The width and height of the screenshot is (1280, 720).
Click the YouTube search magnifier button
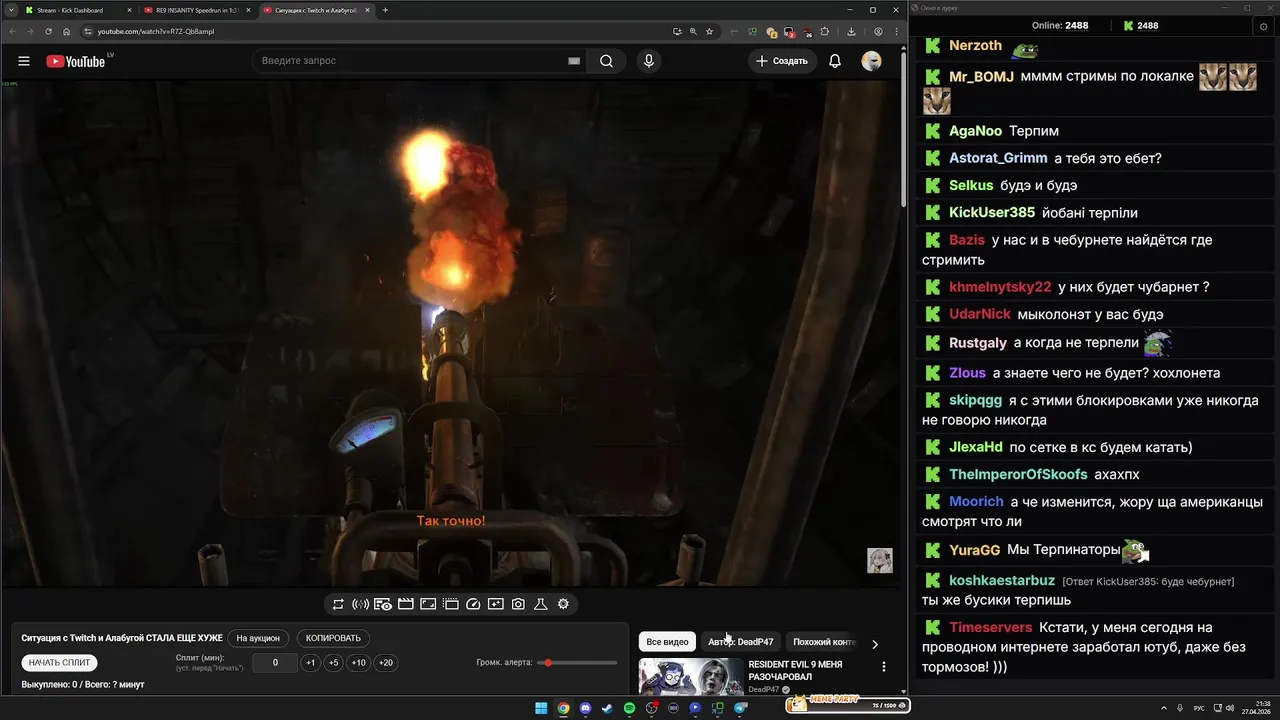coord(607,61)
